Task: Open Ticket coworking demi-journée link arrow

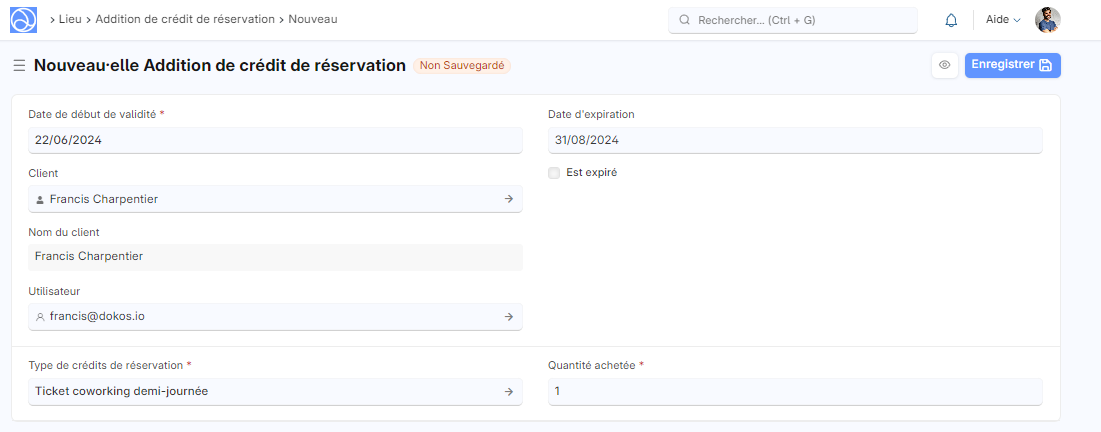Action: pyautogui.click(x=508, y=391)
